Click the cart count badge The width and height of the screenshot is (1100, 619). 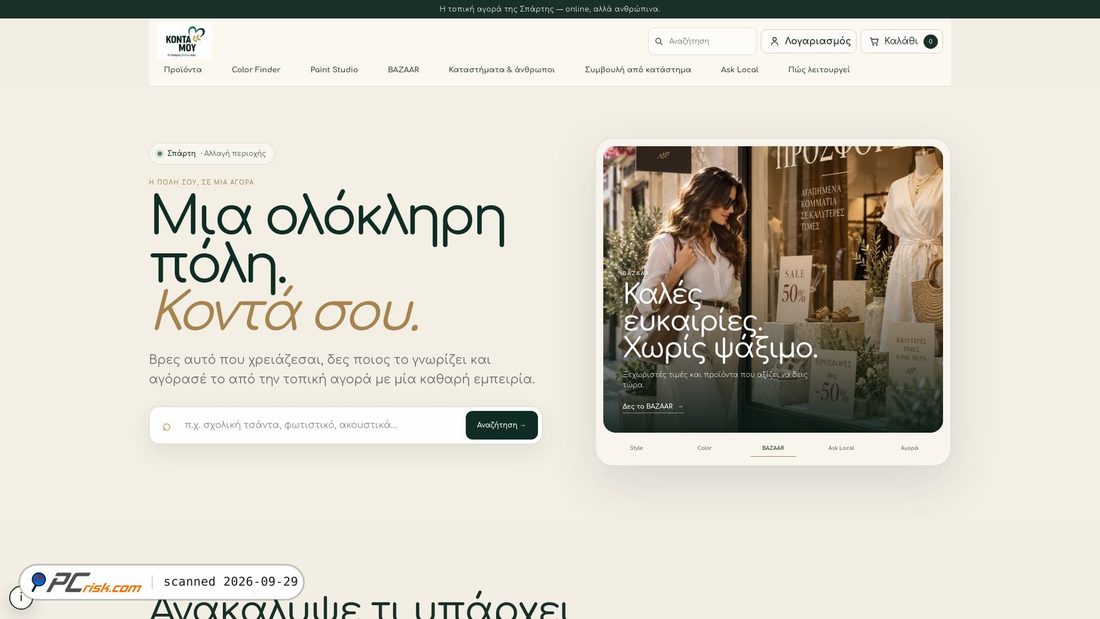(930, 41)
